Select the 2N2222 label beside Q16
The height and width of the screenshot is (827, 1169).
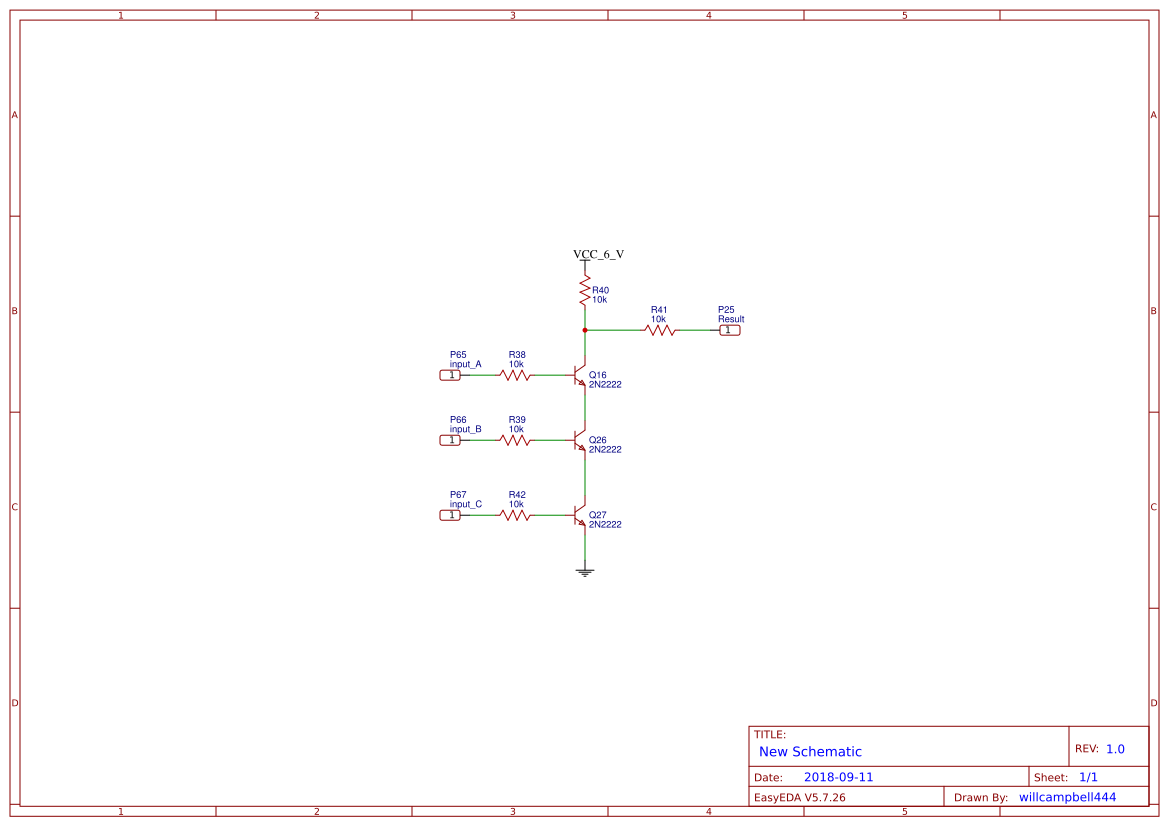(x=604, y=384)
